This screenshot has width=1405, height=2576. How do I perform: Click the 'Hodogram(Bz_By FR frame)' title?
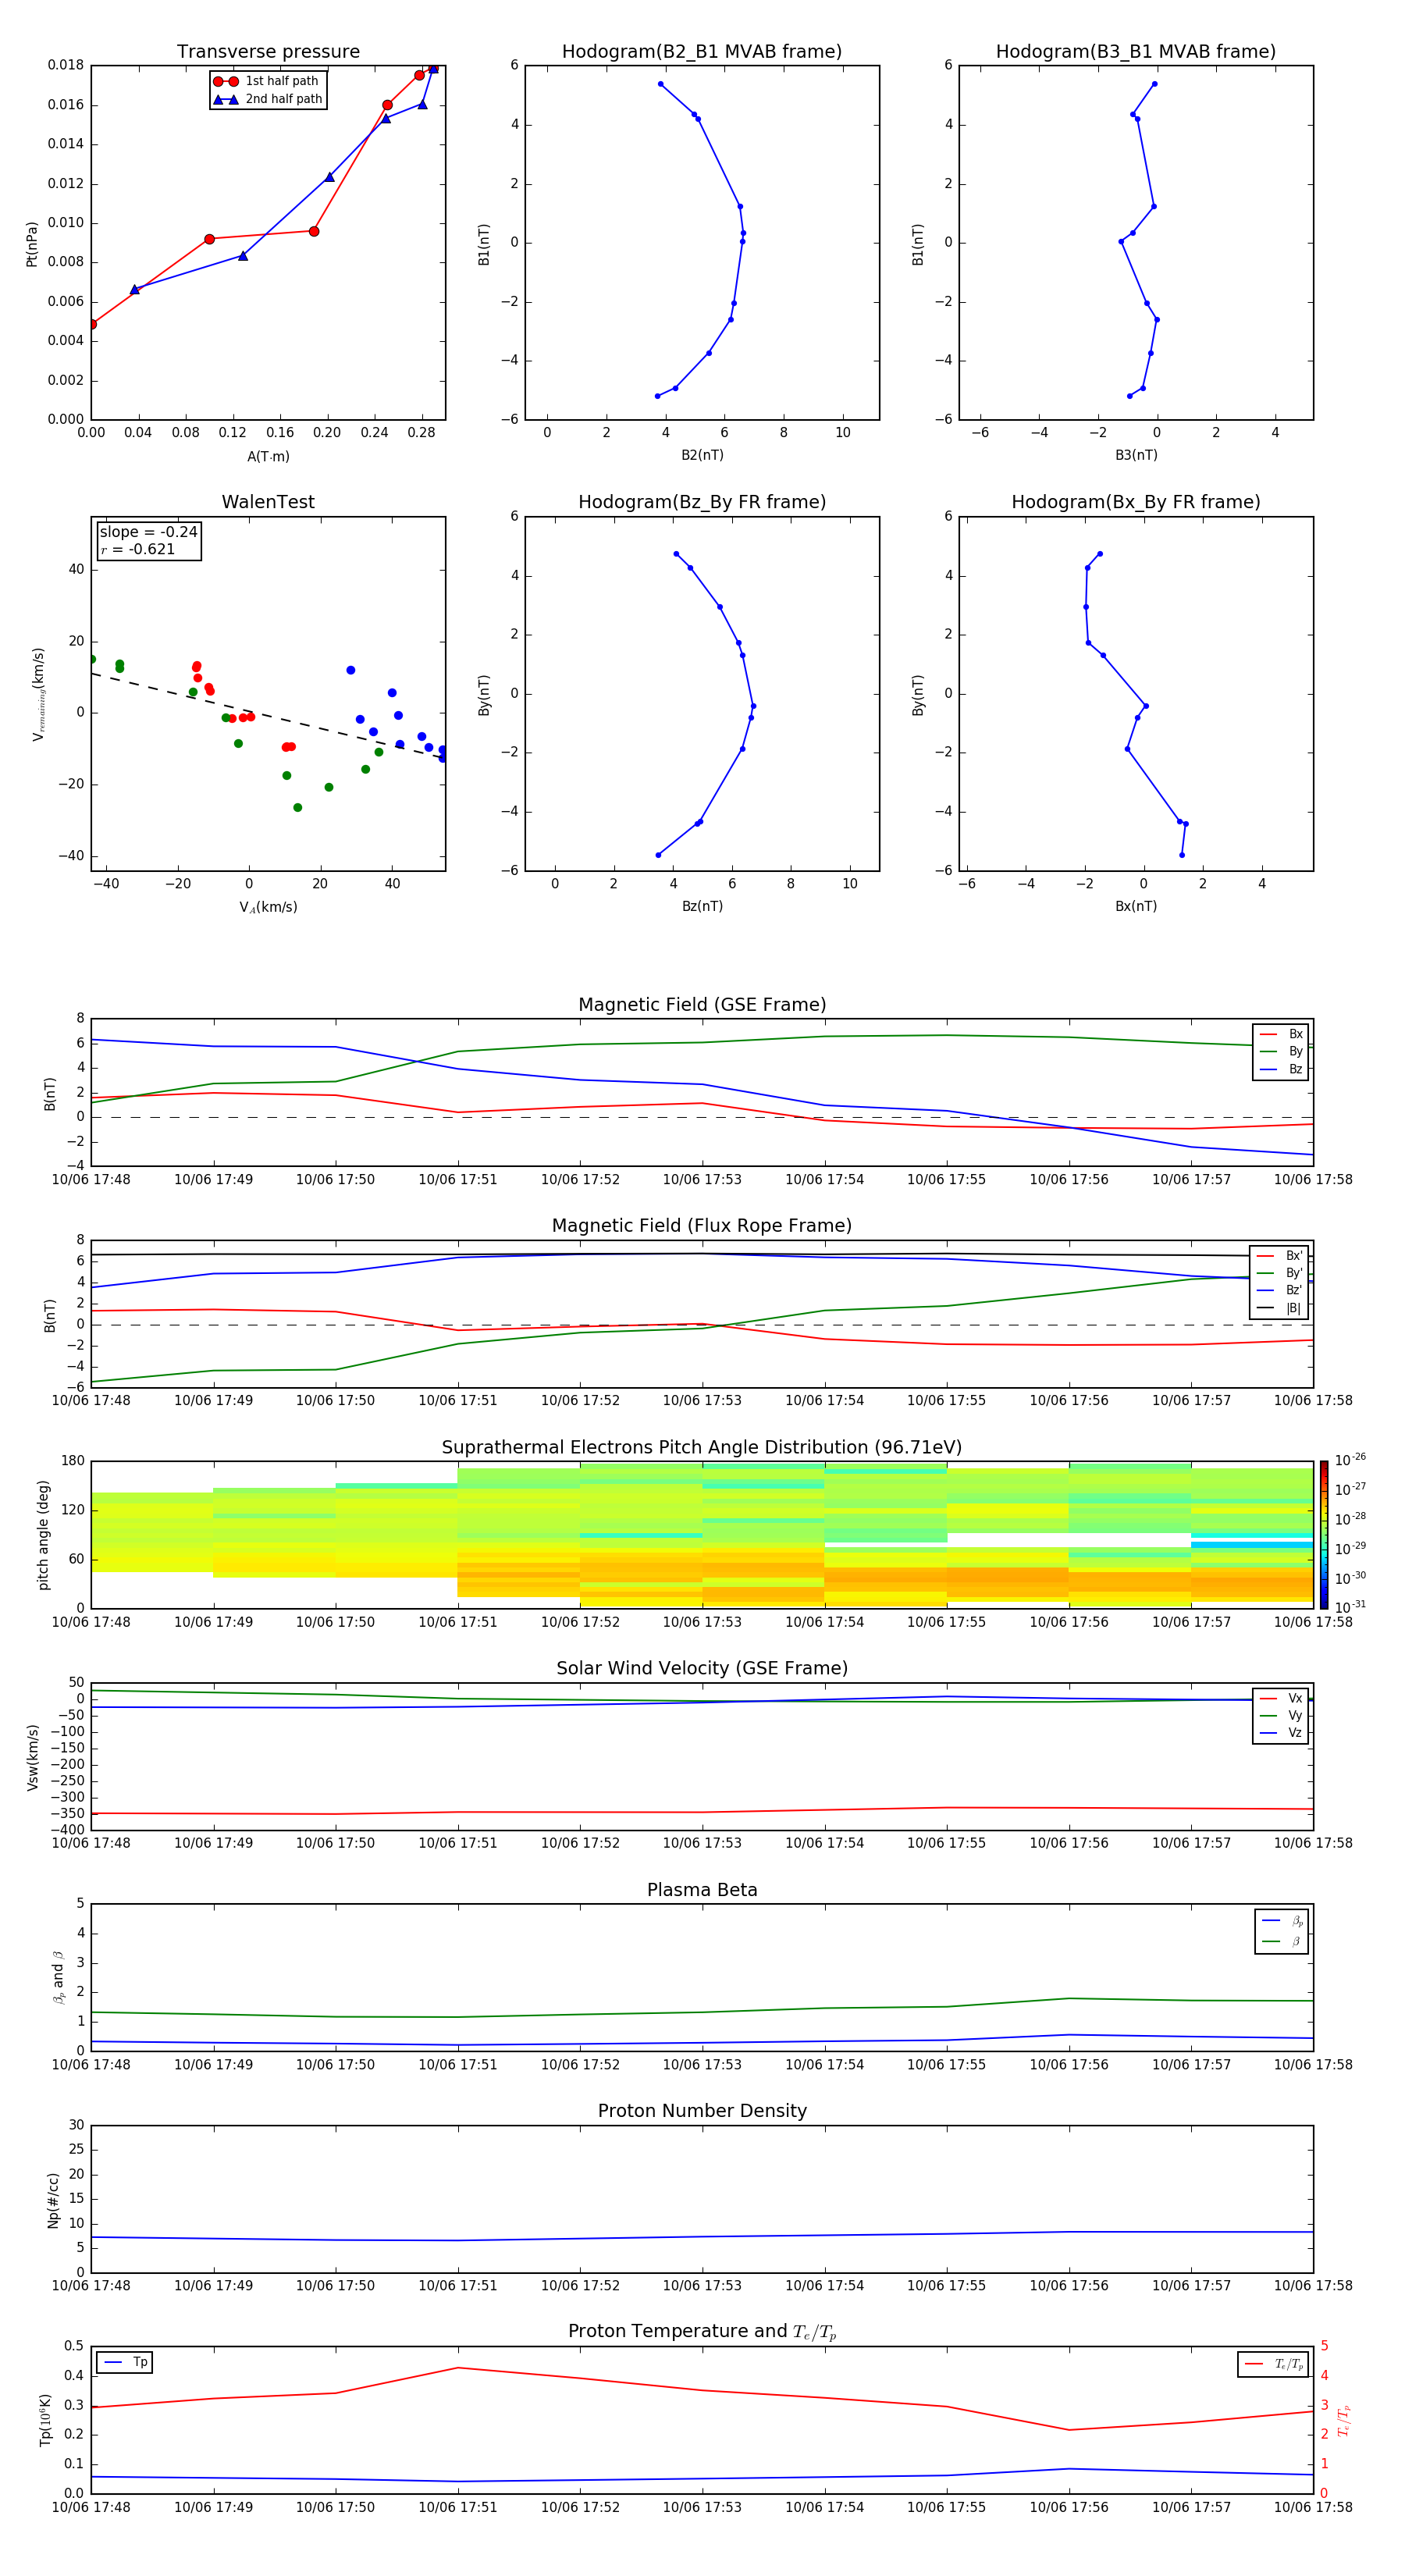[702, 502]
